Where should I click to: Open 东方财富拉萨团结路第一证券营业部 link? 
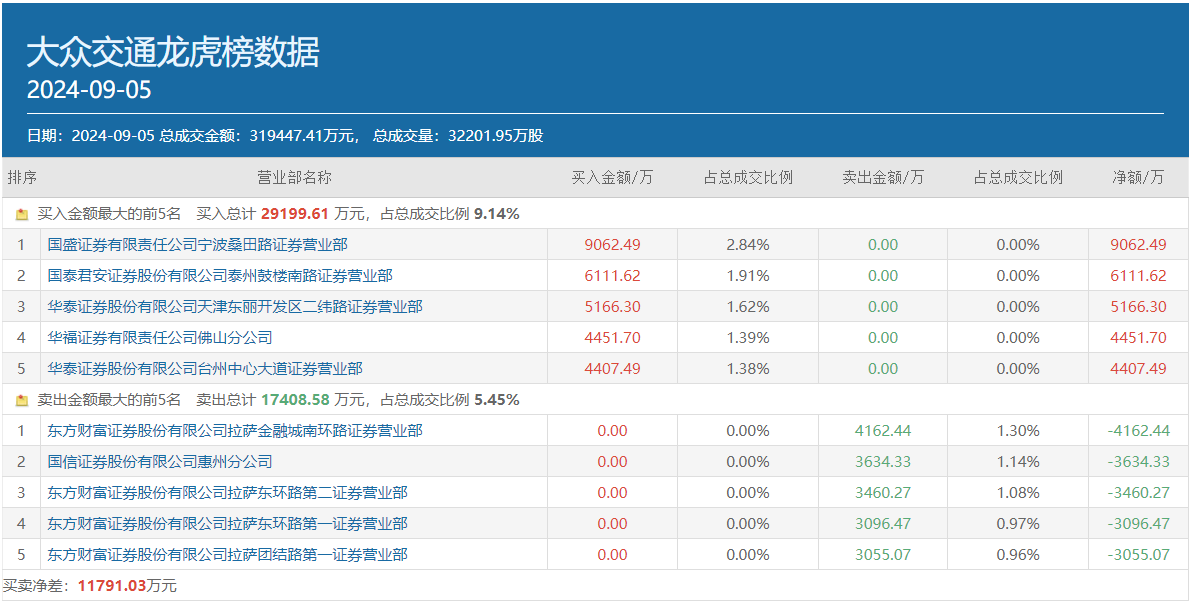pos(227,555)
